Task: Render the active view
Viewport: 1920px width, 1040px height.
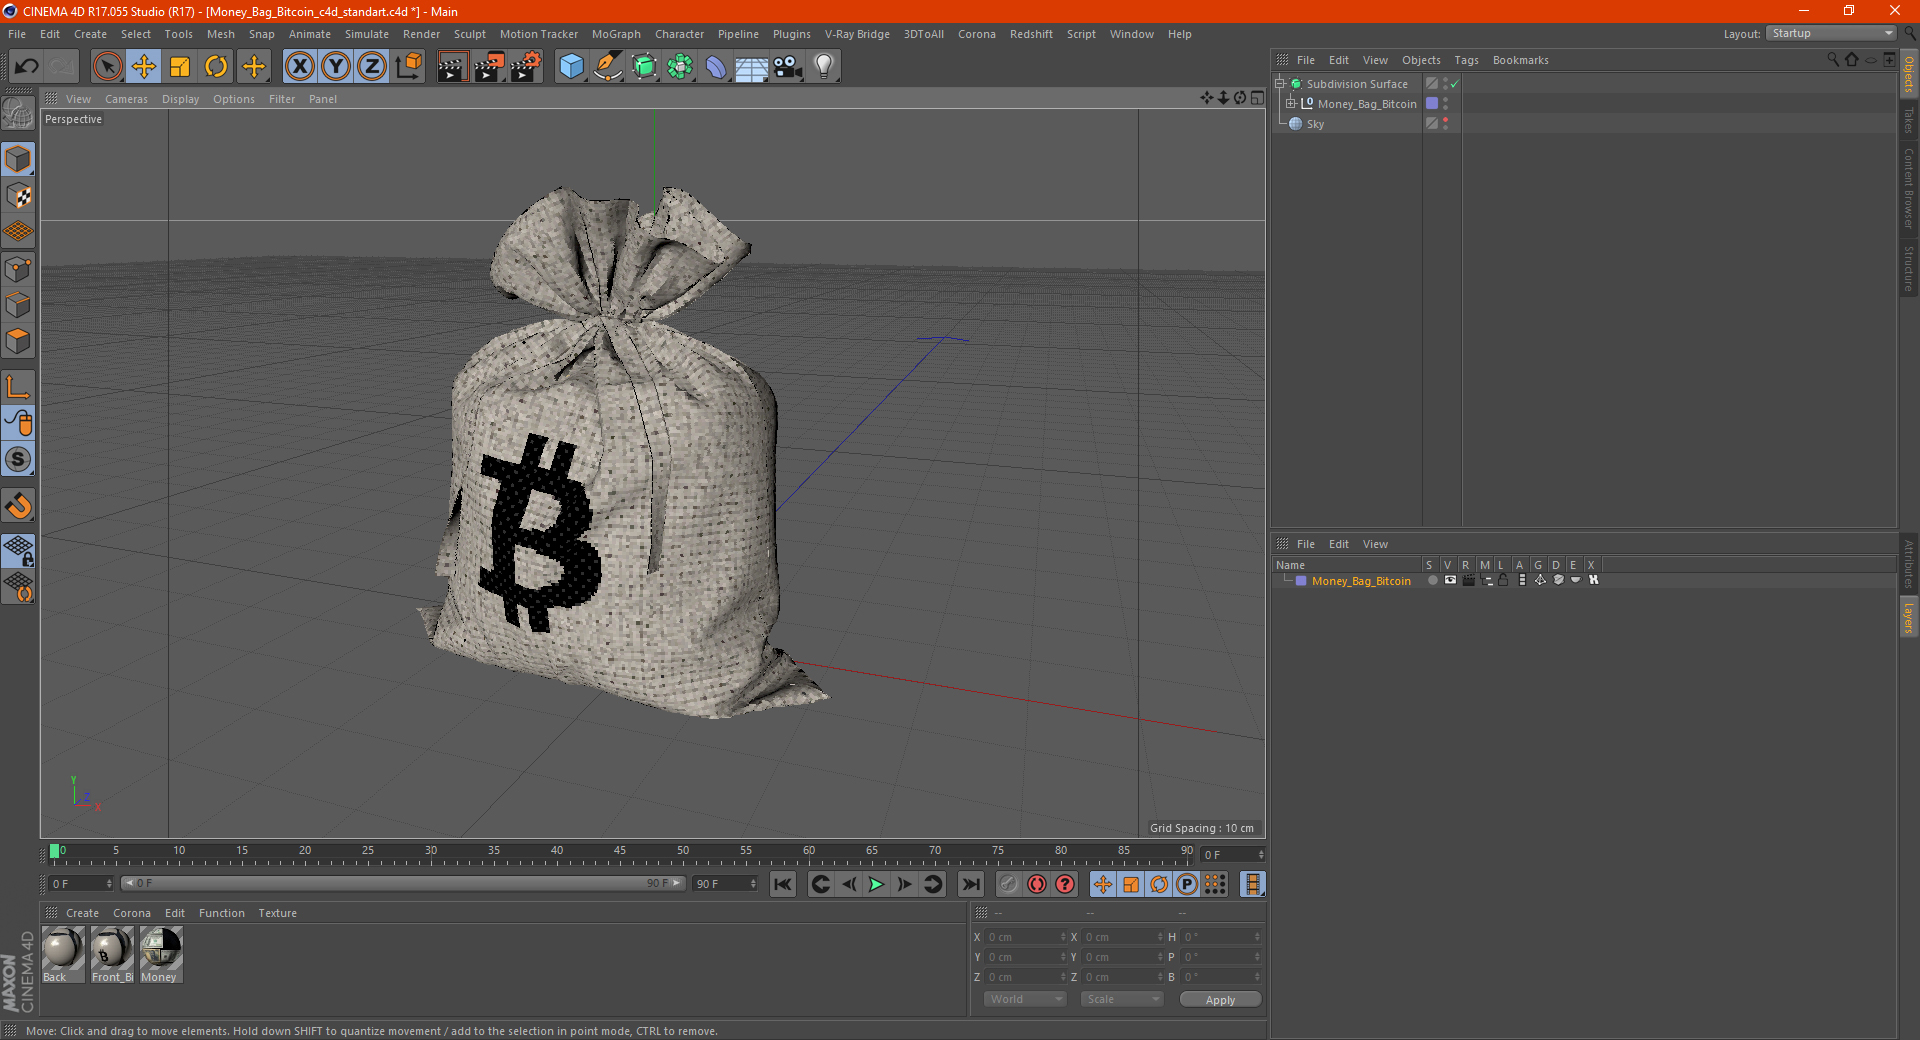Action: coord(452,67)
